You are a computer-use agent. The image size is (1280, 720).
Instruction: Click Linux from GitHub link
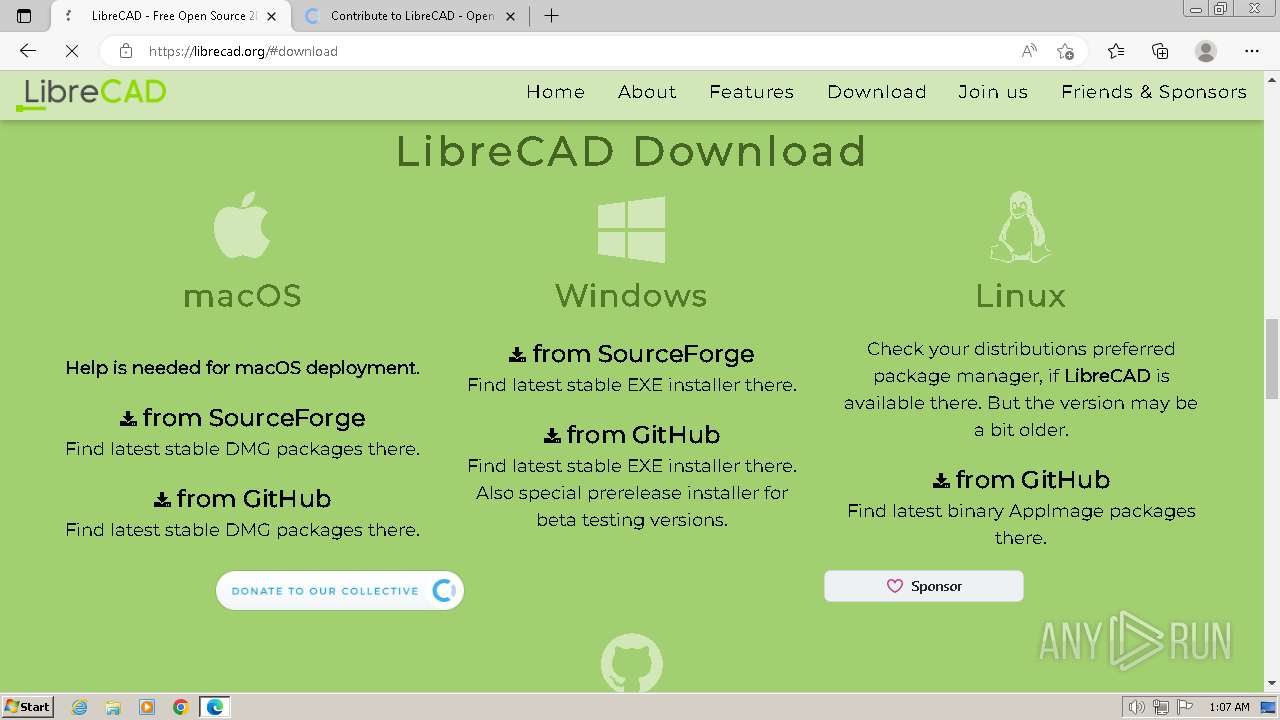tap(1020, 480)
